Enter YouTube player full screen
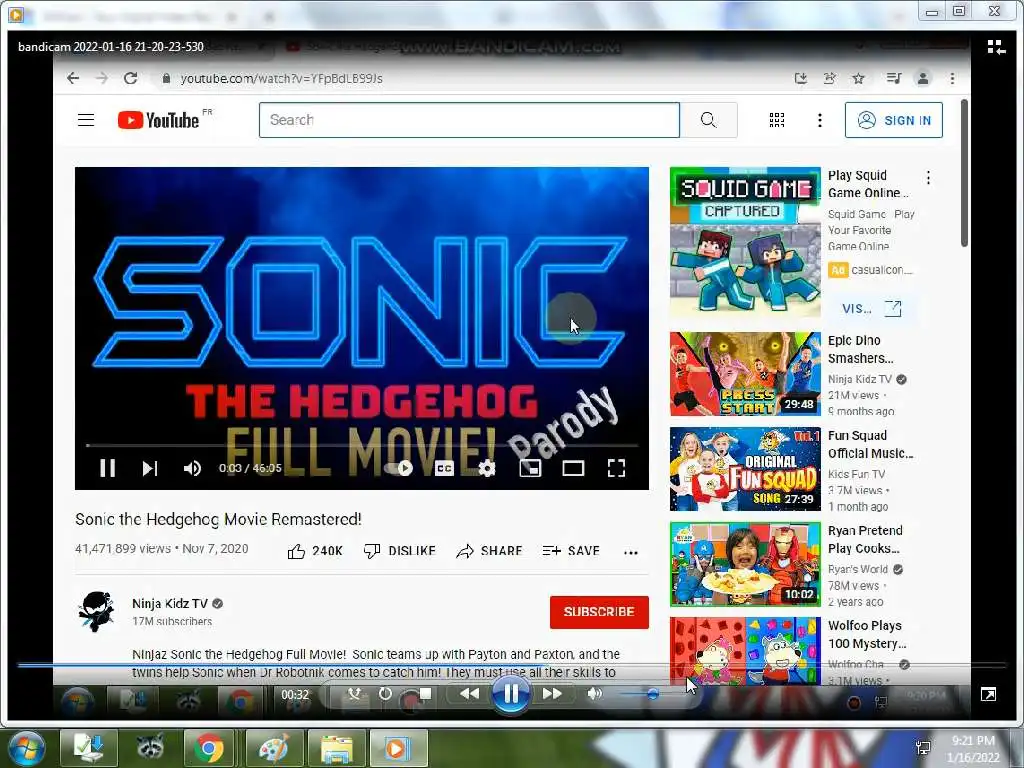The width and height of the screenshot is (1024, 768). 616,468
